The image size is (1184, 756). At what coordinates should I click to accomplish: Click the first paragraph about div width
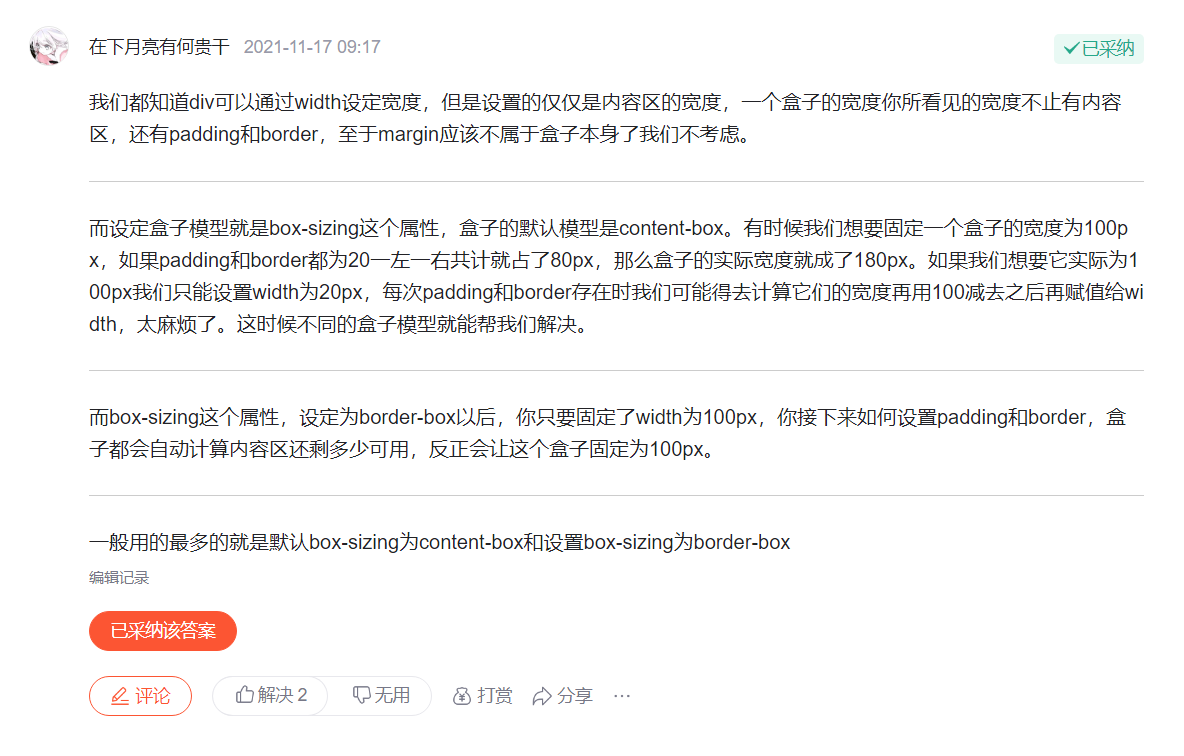pyautogui.click(x=605, y=118)
